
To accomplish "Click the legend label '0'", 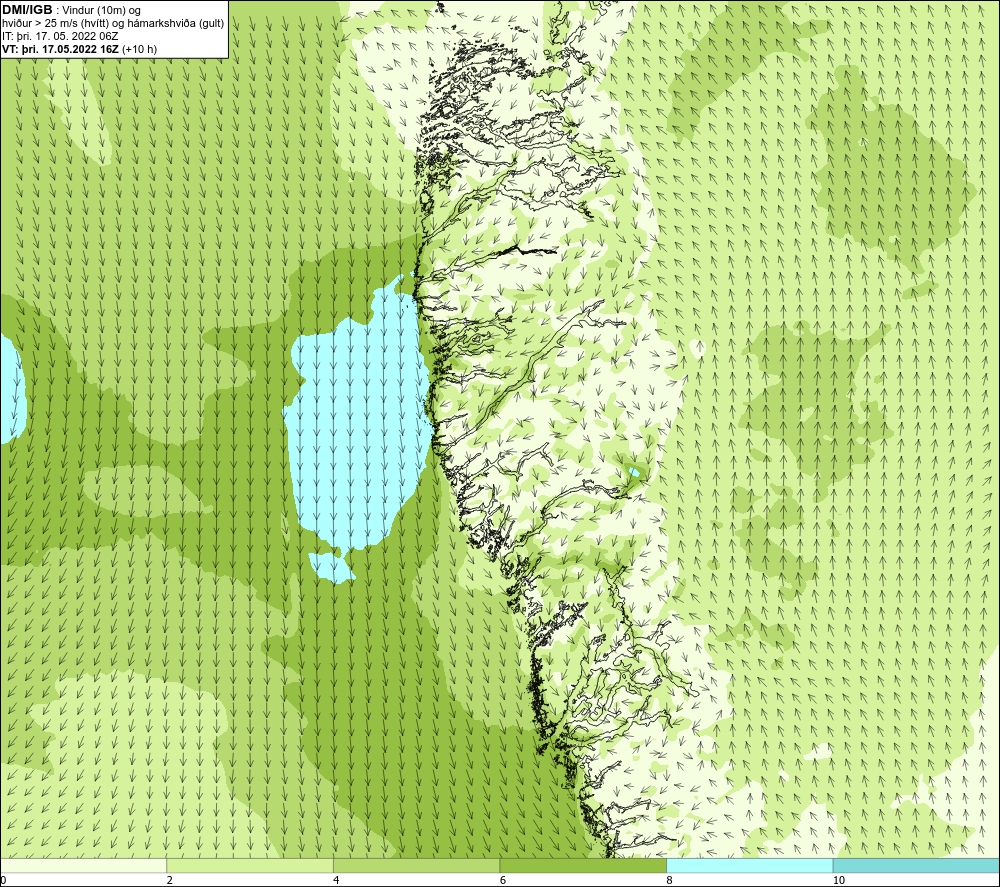I will 3,880.
